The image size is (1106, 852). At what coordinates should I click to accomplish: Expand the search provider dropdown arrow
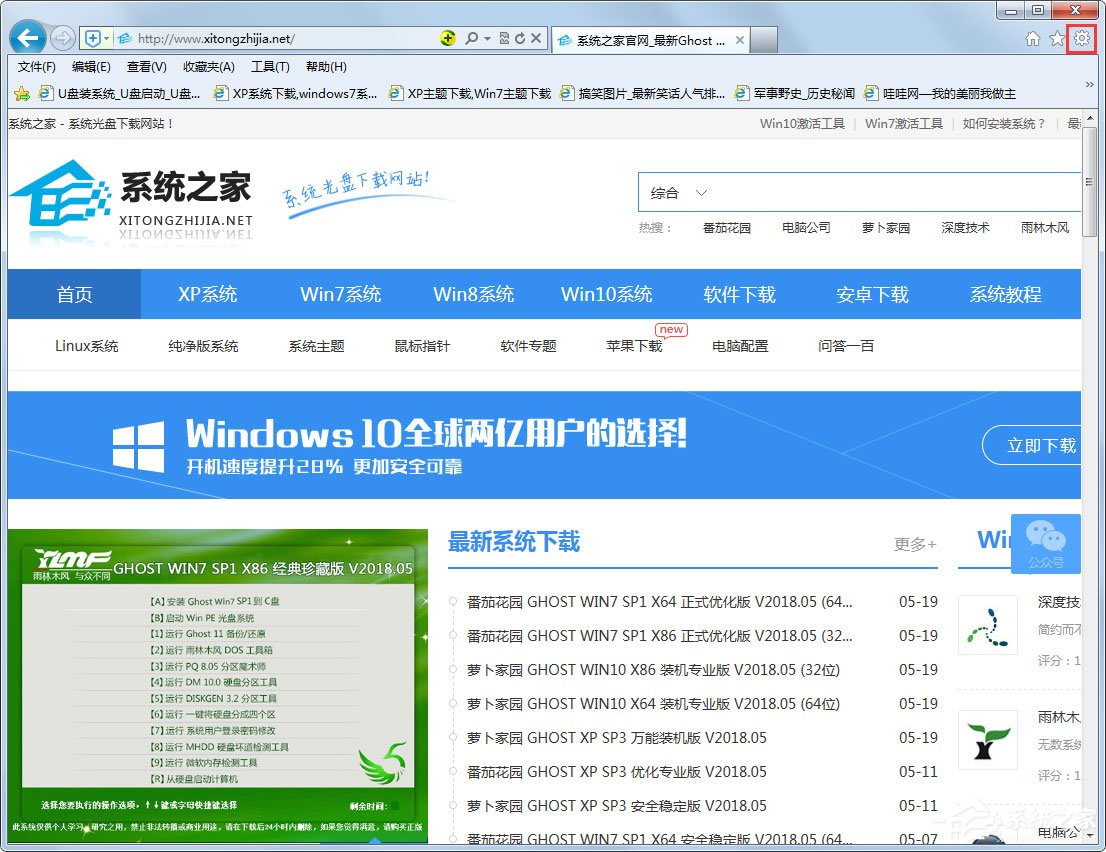[487, 38]
